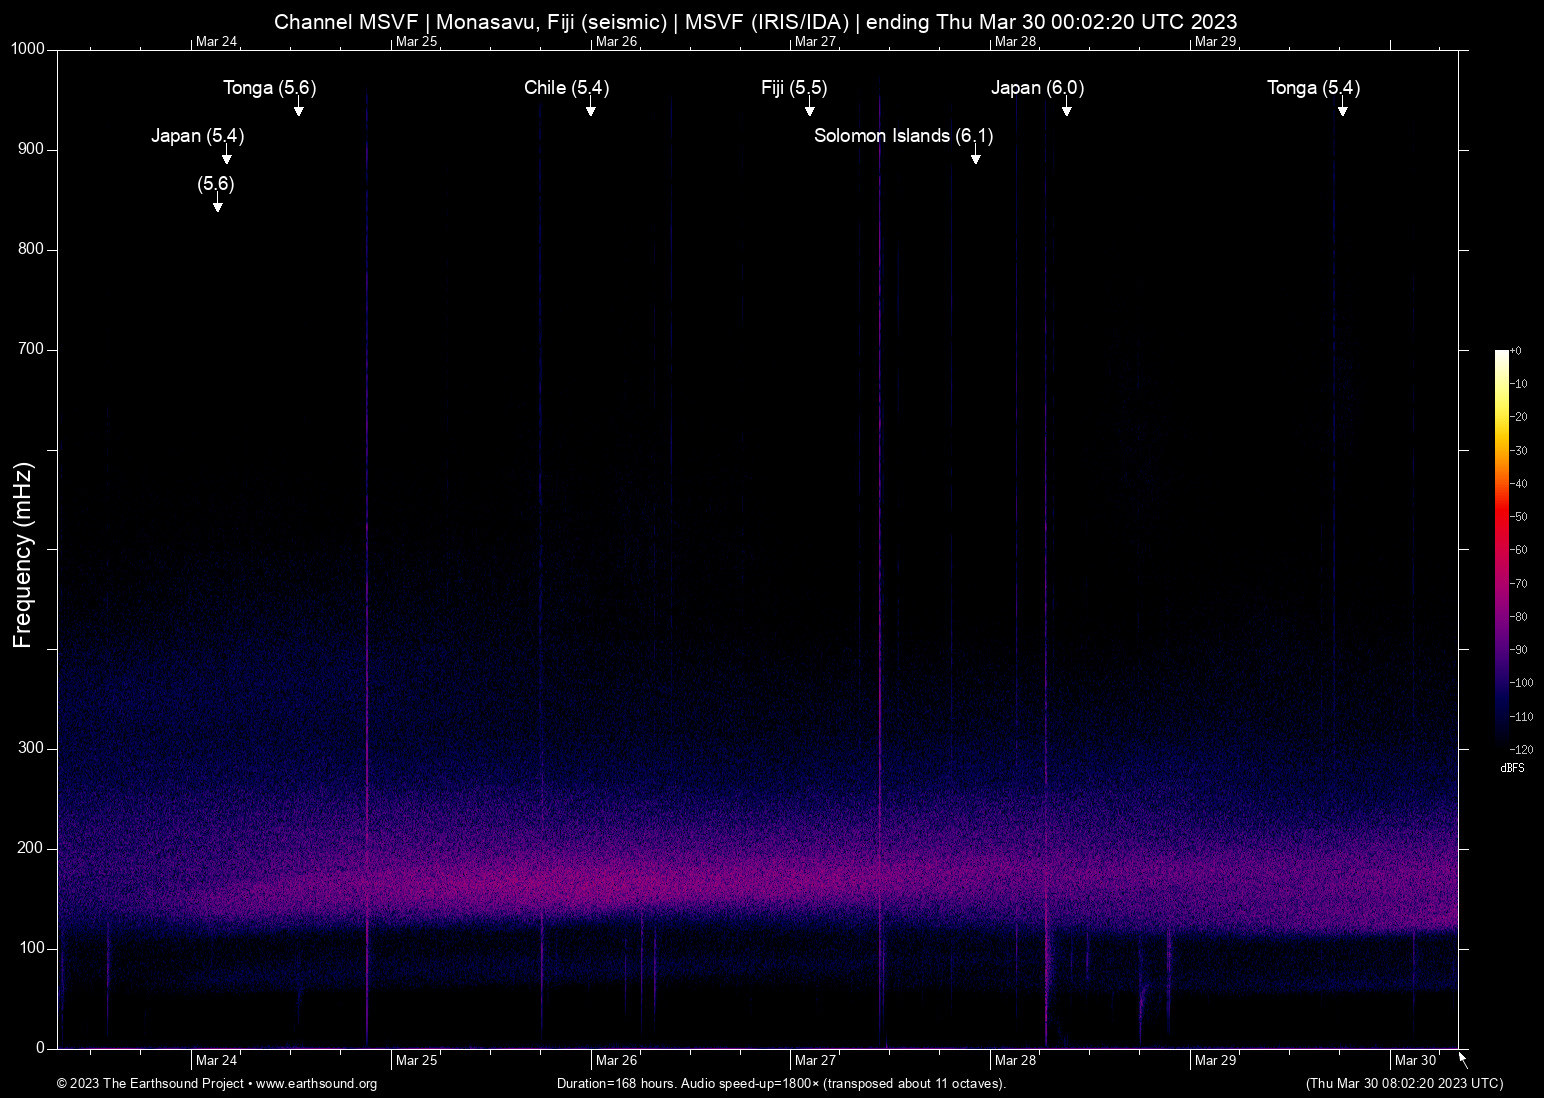
Task: Click the 200 frequency axis label
Action: (31, 848)
